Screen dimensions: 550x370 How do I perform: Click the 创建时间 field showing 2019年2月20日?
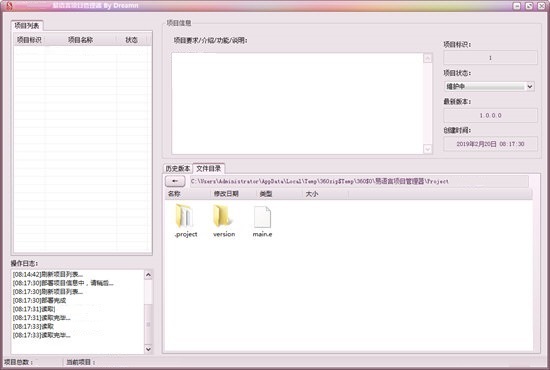(490, 144)
